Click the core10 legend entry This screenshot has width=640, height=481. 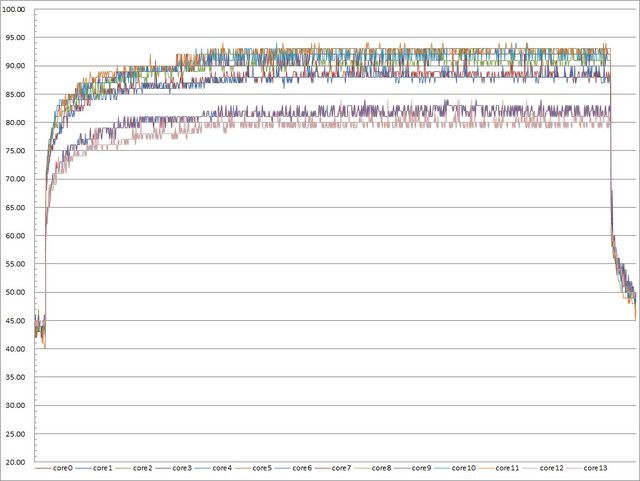click(x=463, y=468)
